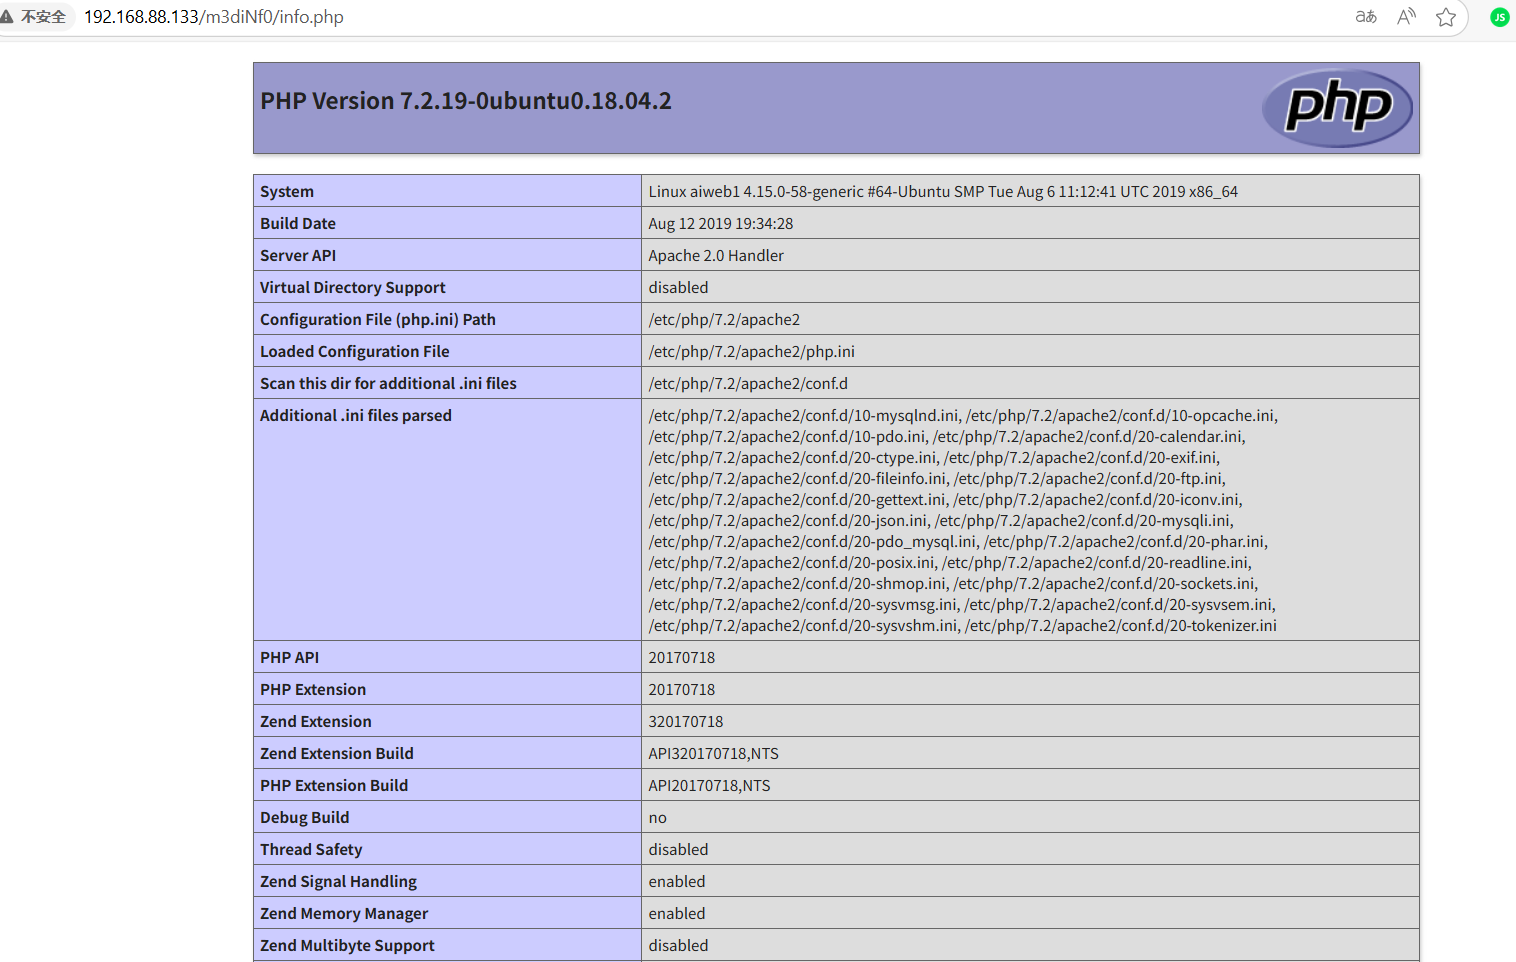Open the green JS profile avatar
1516x962 pixels.
(x=1499, y=17)
